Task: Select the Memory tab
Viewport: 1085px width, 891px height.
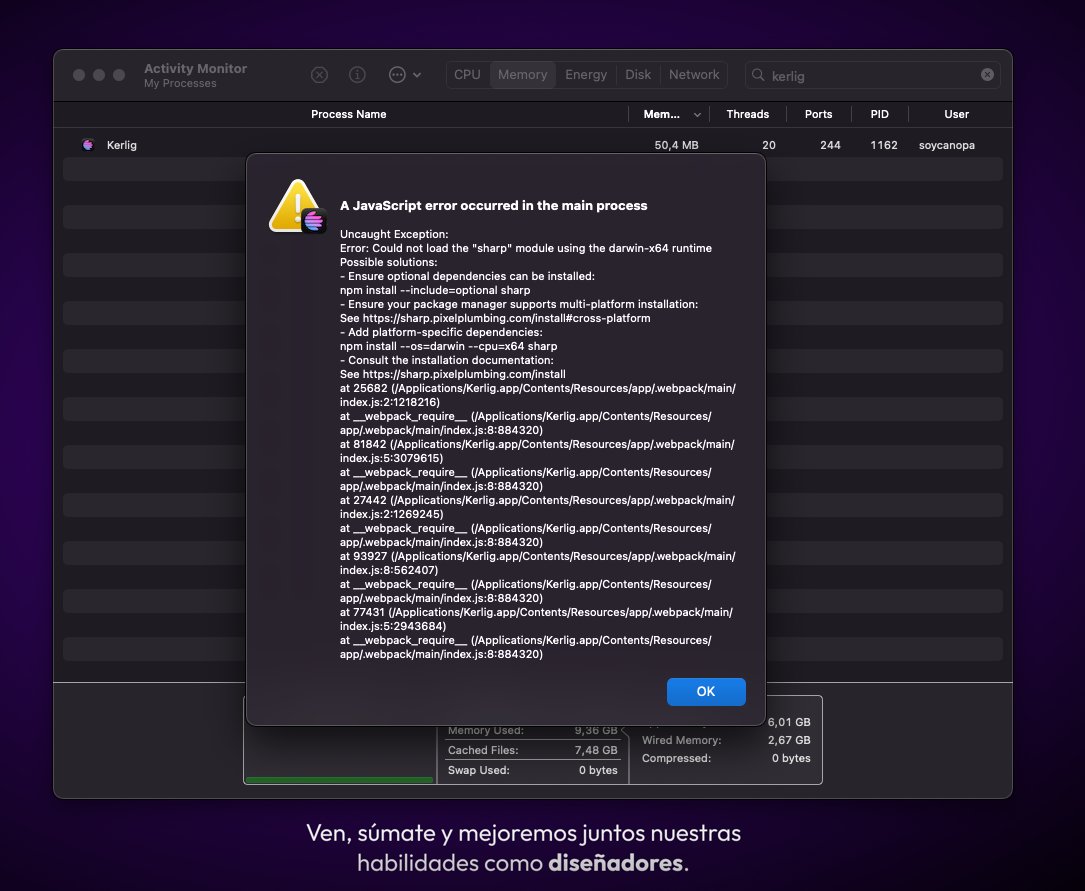Action: 522,75
